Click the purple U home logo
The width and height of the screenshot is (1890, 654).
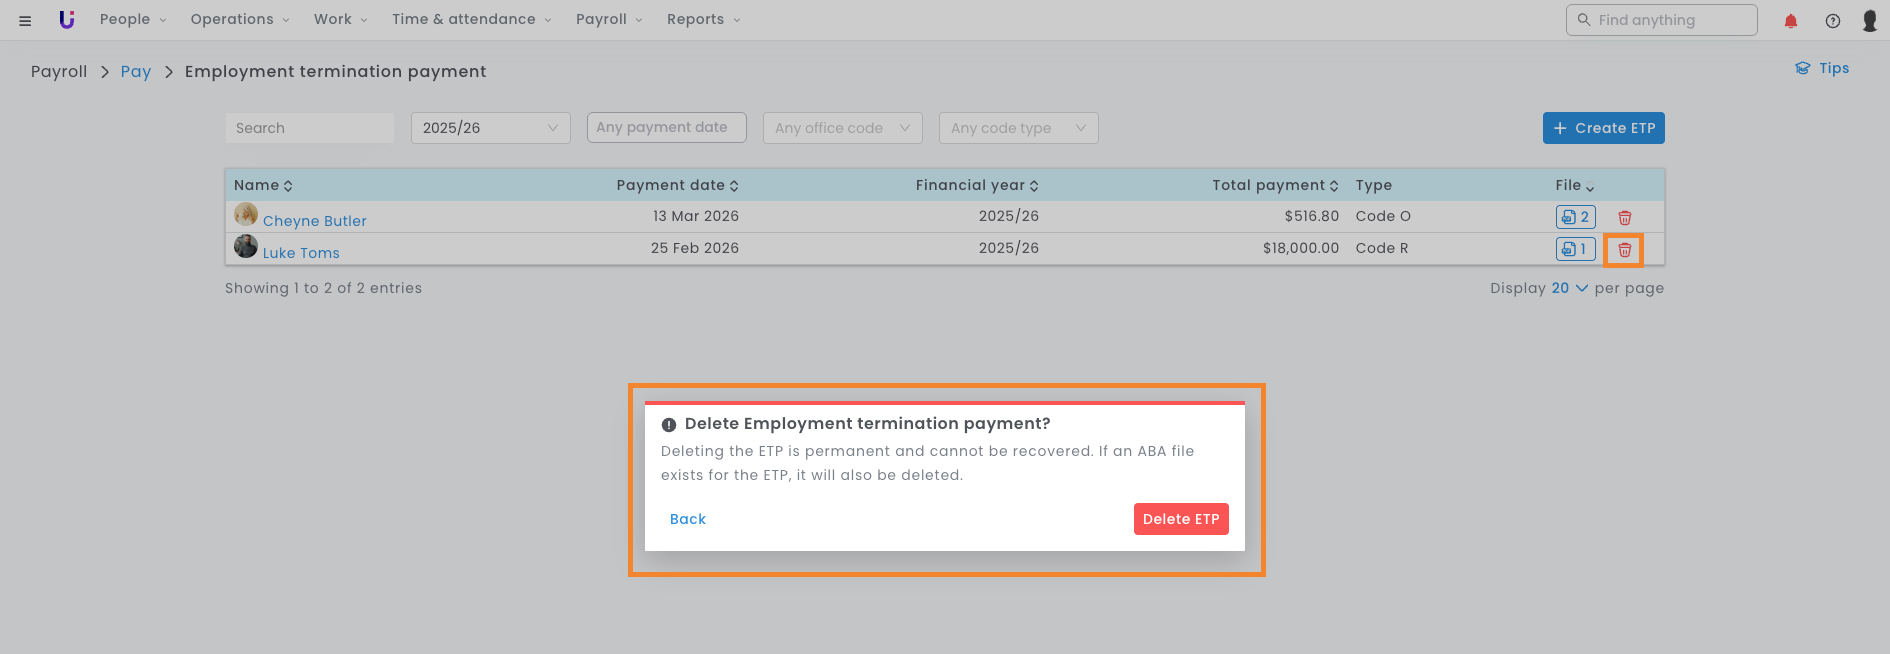click(x=67, y=19)
